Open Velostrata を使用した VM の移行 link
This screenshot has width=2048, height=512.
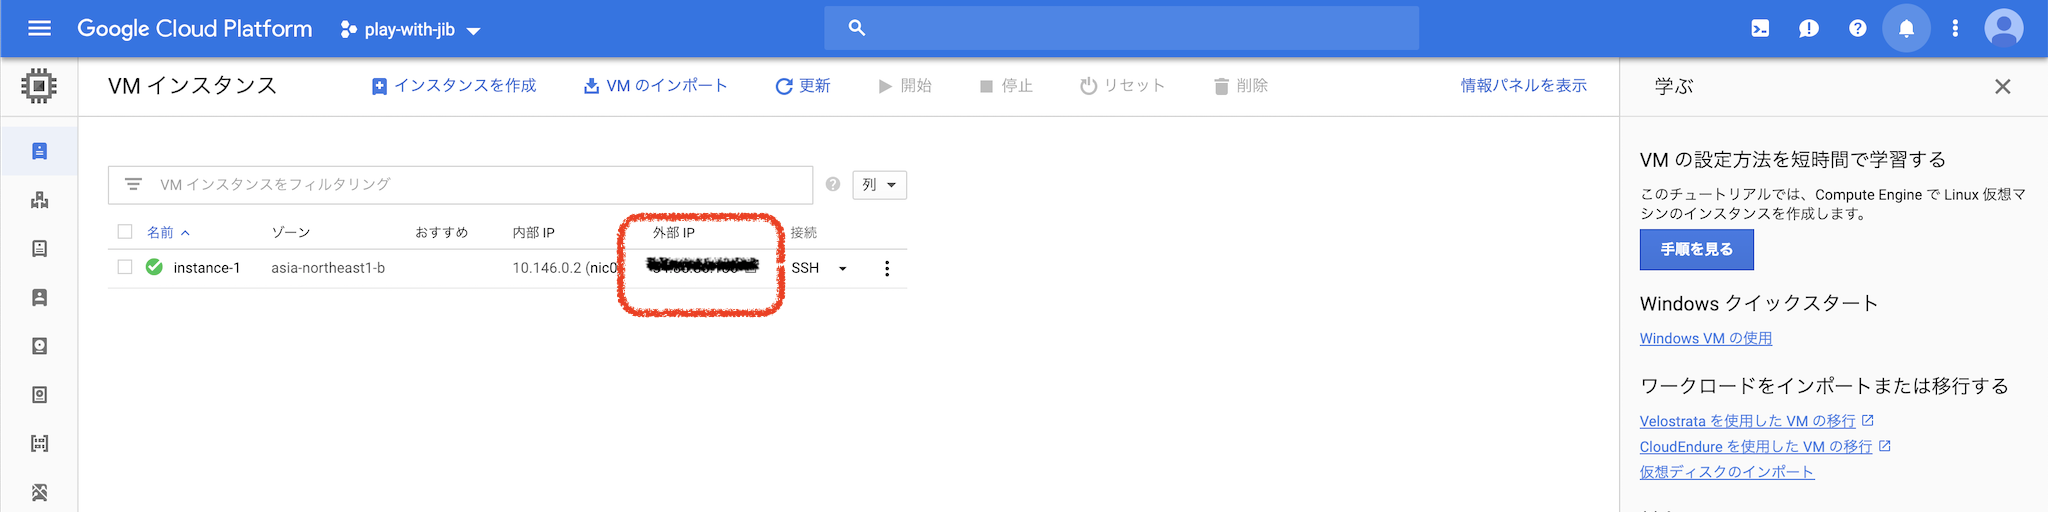1748,421
